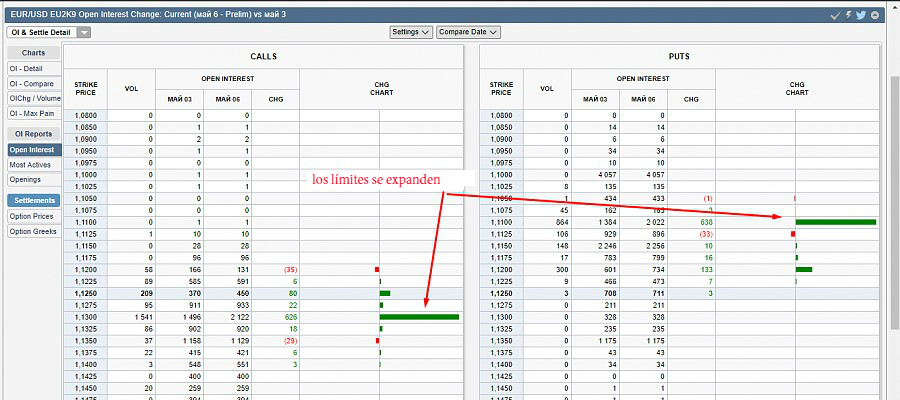Click the puts CHG CHART column header
Image resolution: width=900 pixels, height=400 pixels.
[x=797, y=89]
